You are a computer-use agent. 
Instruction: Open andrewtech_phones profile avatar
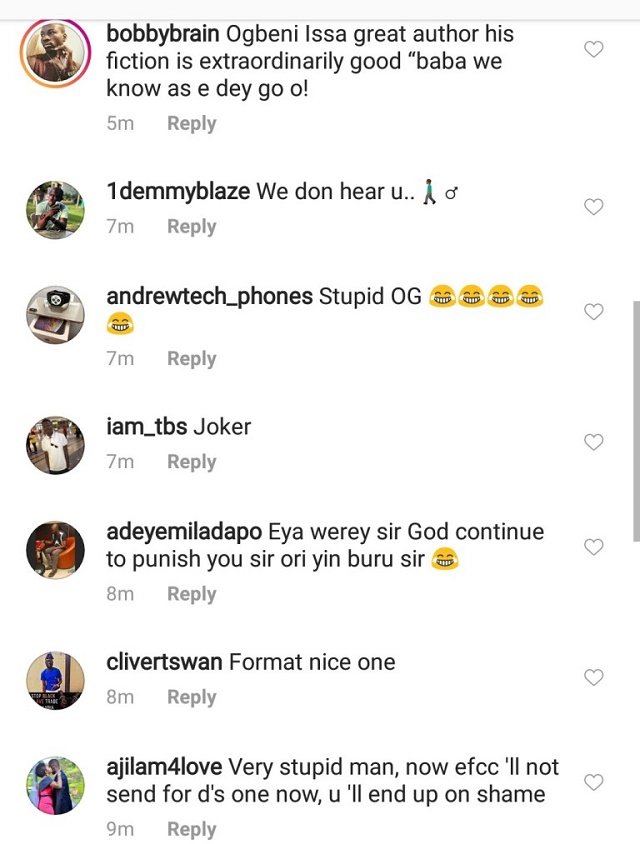tap(55, 315)
